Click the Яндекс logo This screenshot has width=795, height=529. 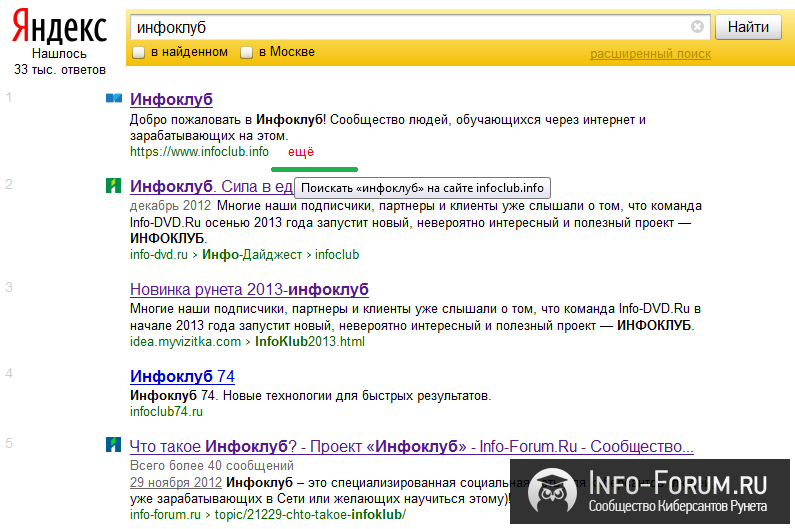59,27
